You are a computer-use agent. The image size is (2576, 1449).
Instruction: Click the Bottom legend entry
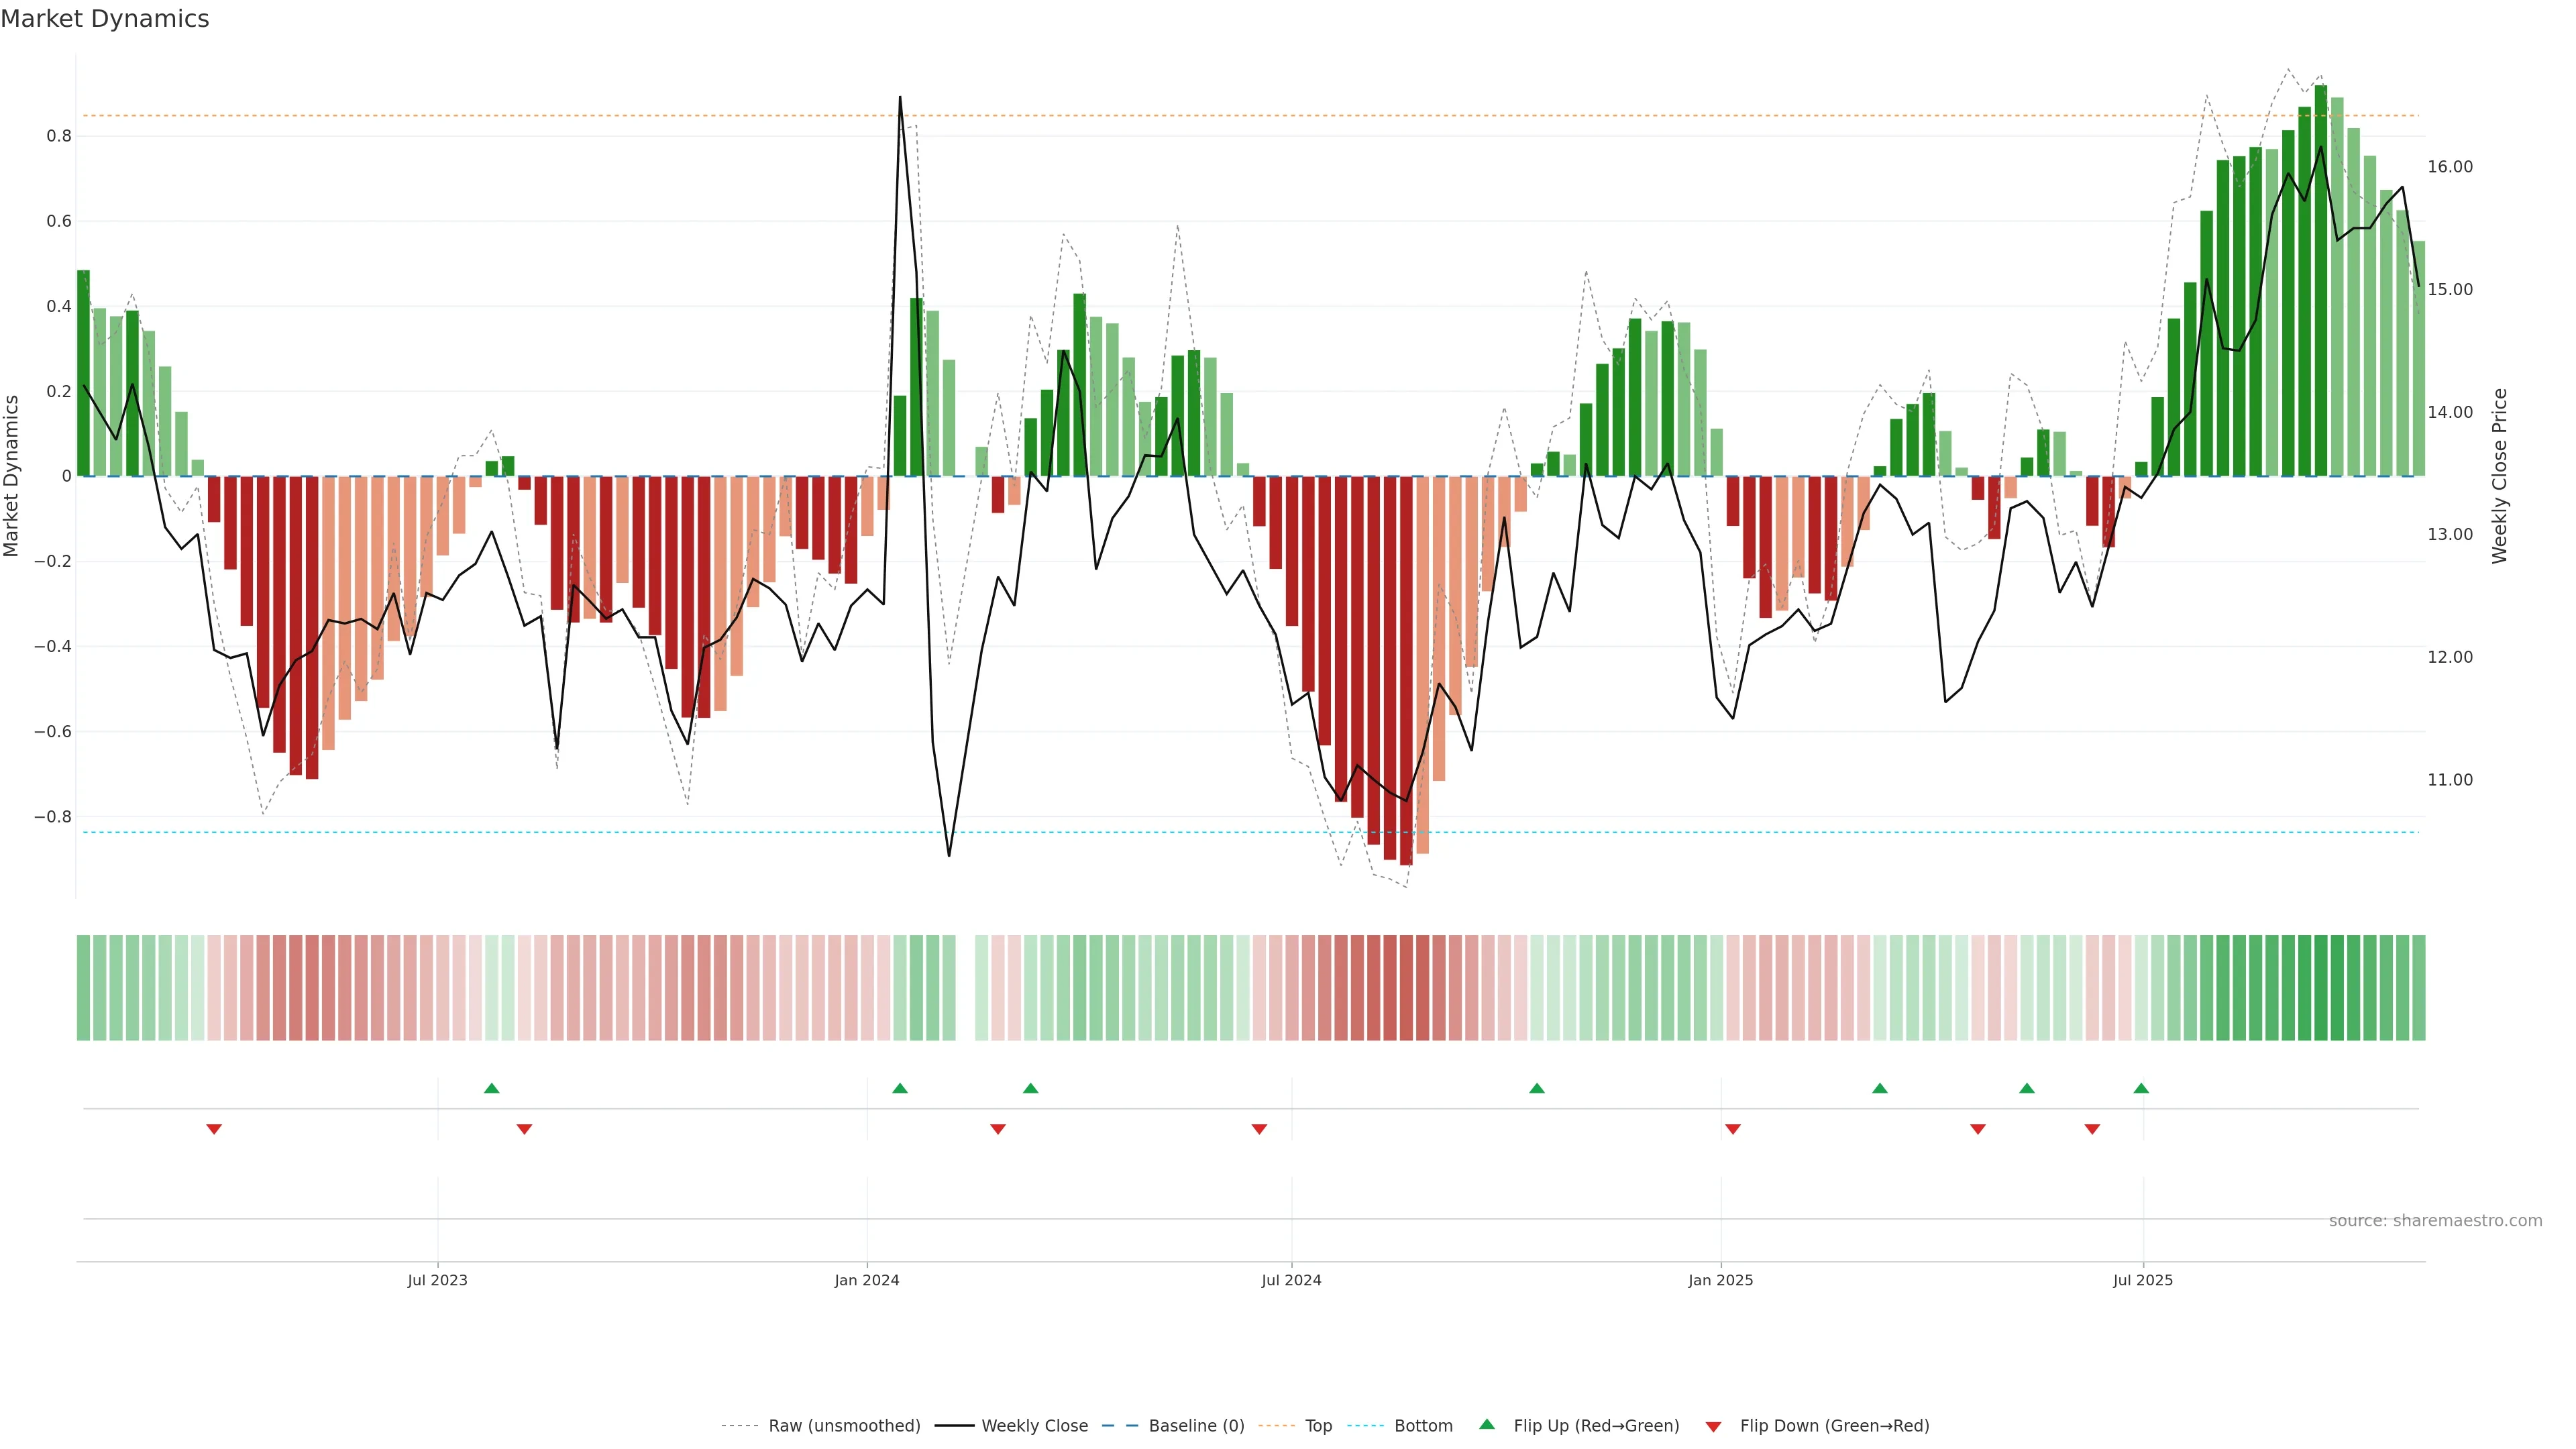pyautogui.click(x=1423, y=1426)
